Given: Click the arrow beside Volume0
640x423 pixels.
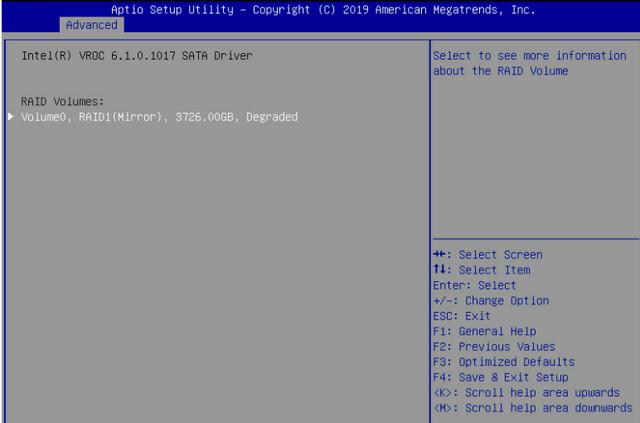Looking at the screenshot, I should click(x=11, y=117).
